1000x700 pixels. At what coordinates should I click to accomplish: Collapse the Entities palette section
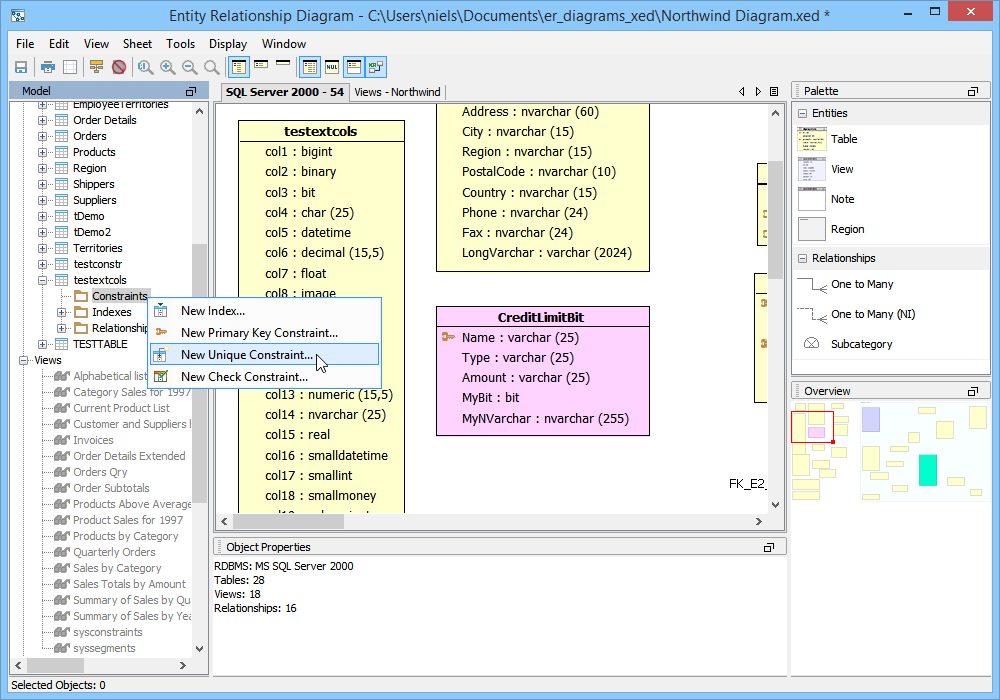click(803, 113)
